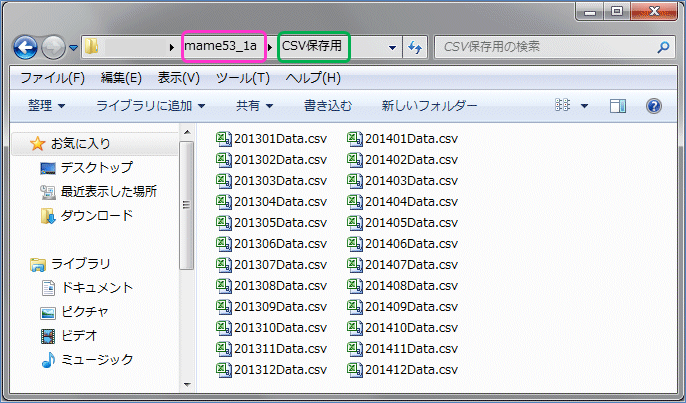Select icon of 201401Data.csv
The image size is (686, 403).
click(x=355, y=139)
